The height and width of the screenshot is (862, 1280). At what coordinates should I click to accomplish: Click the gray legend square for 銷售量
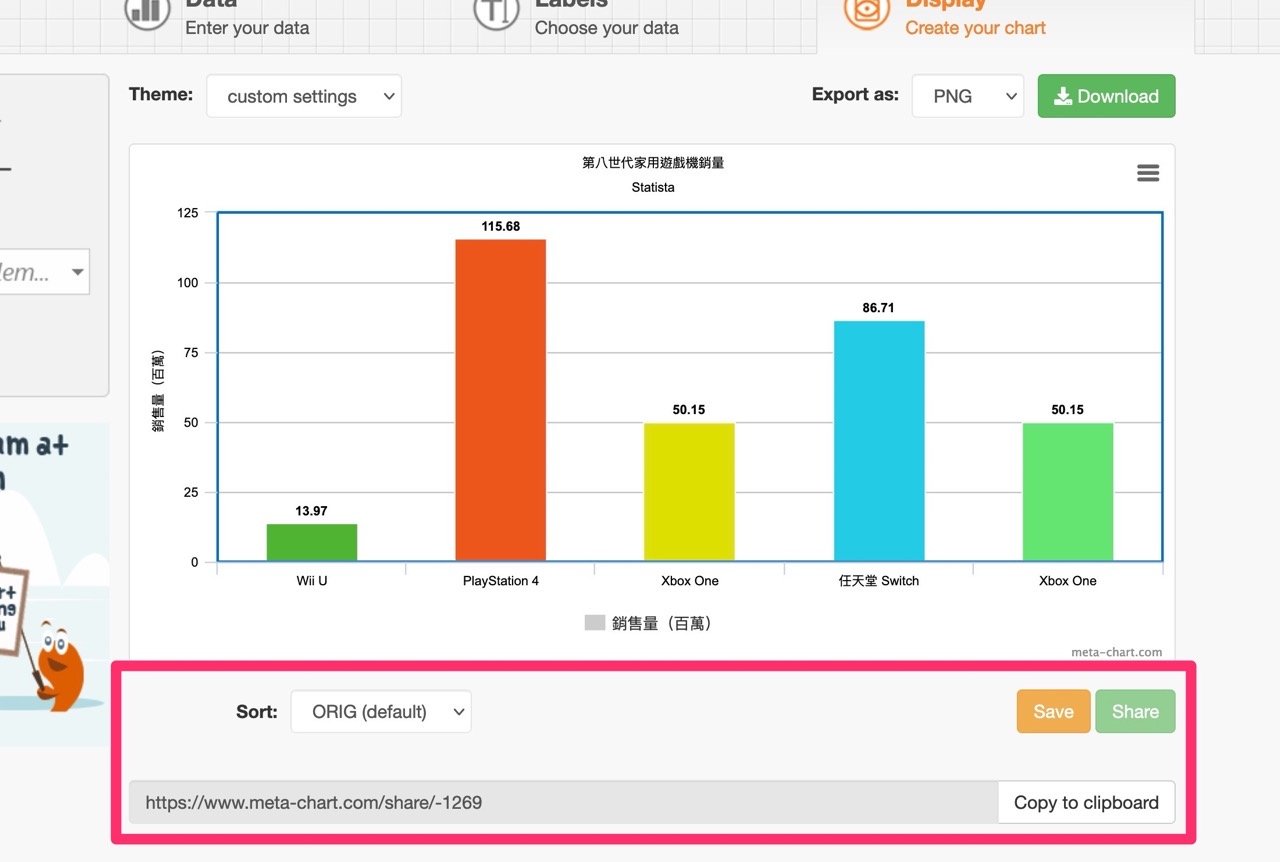coord(595,623)
